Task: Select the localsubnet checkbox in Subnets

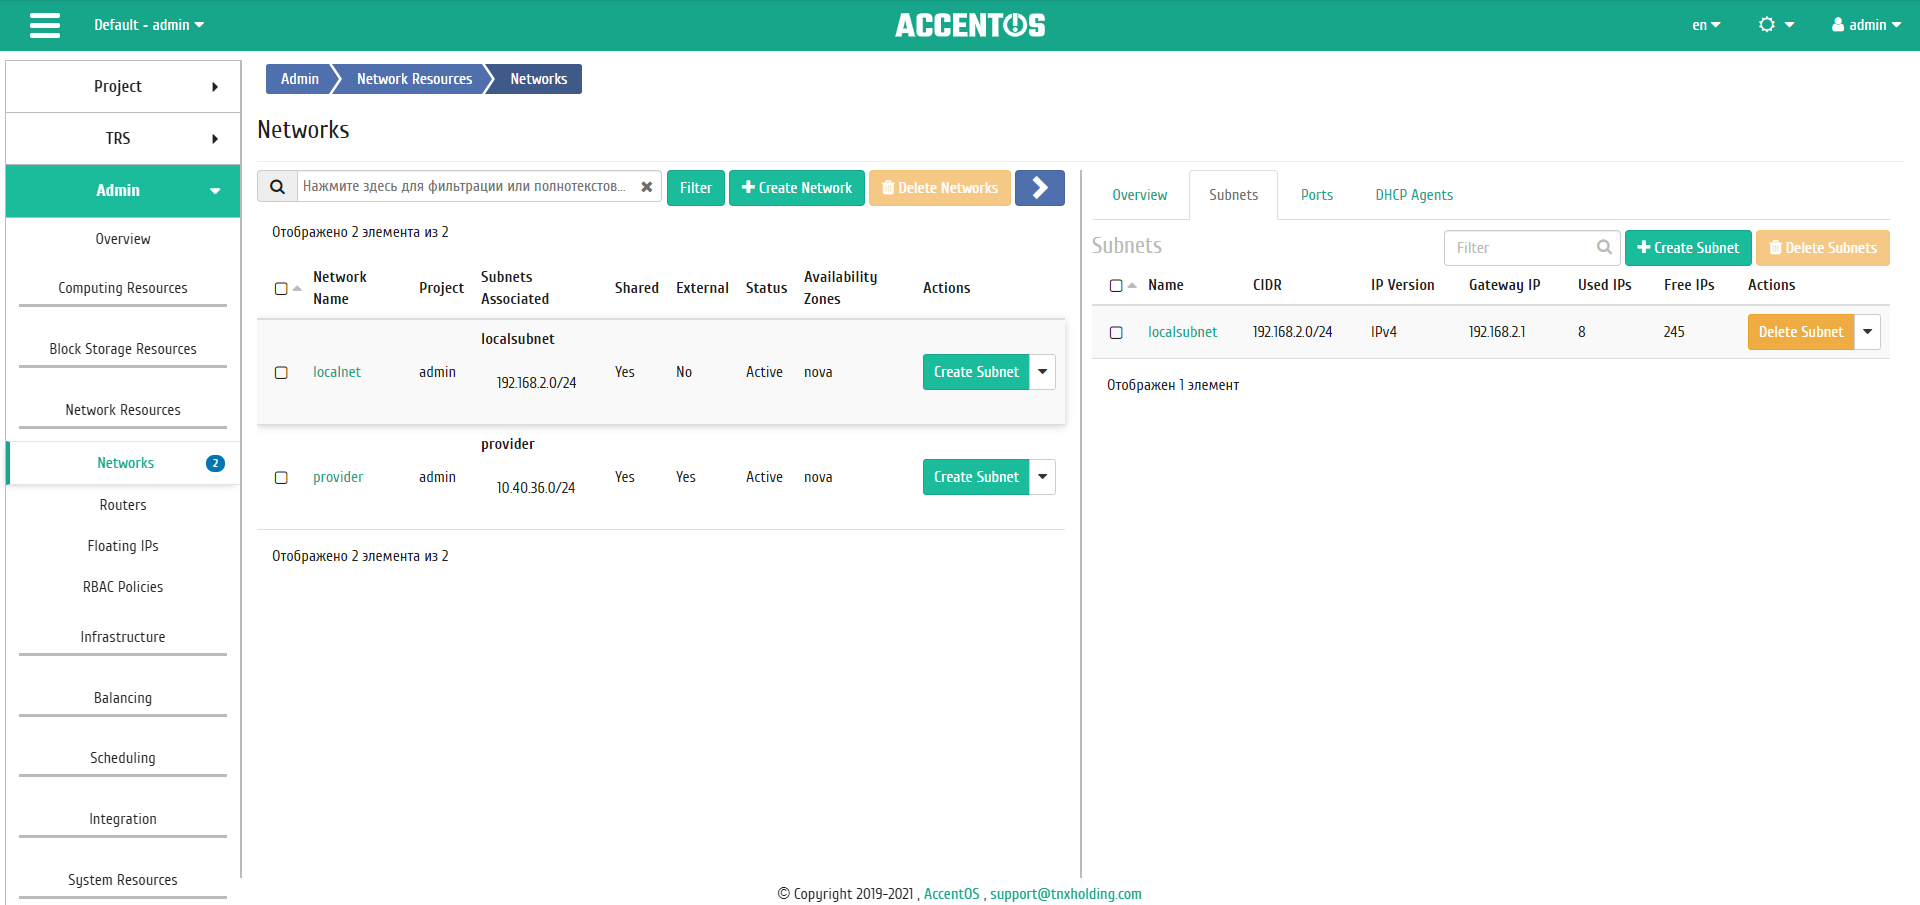Action: click(1116, 333)
